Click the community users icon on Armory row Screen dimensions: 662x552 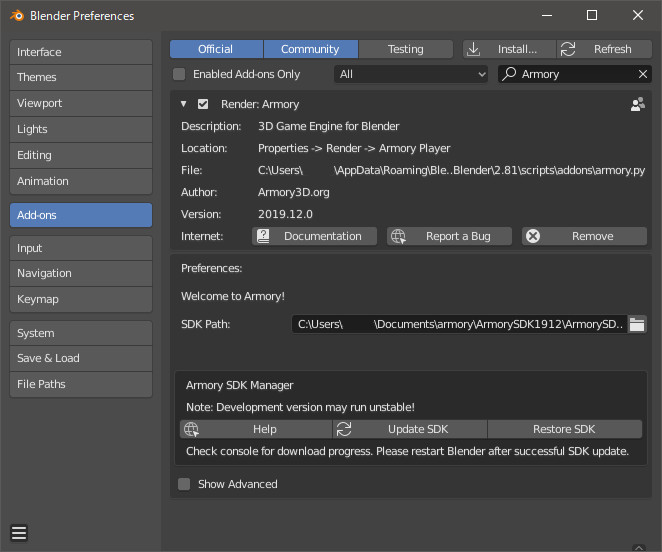click(x=638, y=104)
